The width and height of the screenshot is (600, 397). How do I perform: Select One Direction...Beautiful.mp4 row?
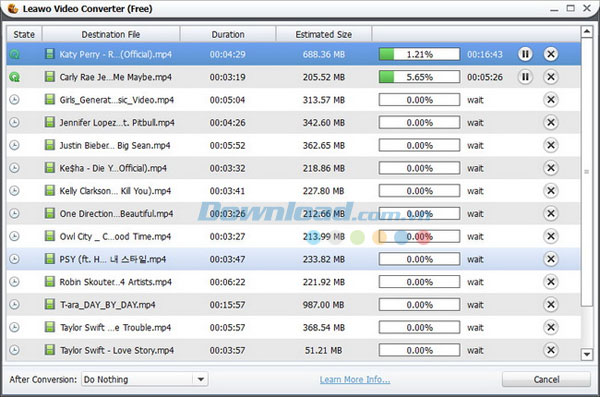[293, 213]
